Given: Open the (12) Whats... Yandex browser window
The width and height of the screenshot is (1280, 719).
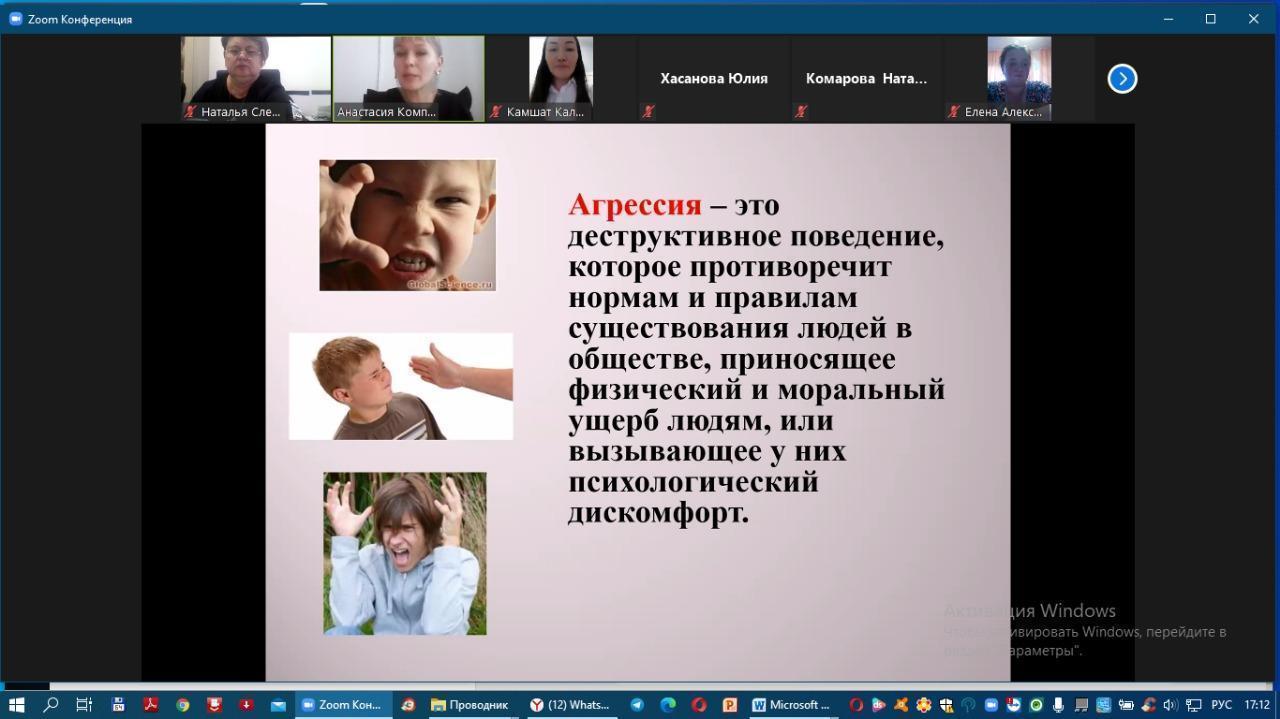Looking at the screenshot, I should [x=570, y=705].
